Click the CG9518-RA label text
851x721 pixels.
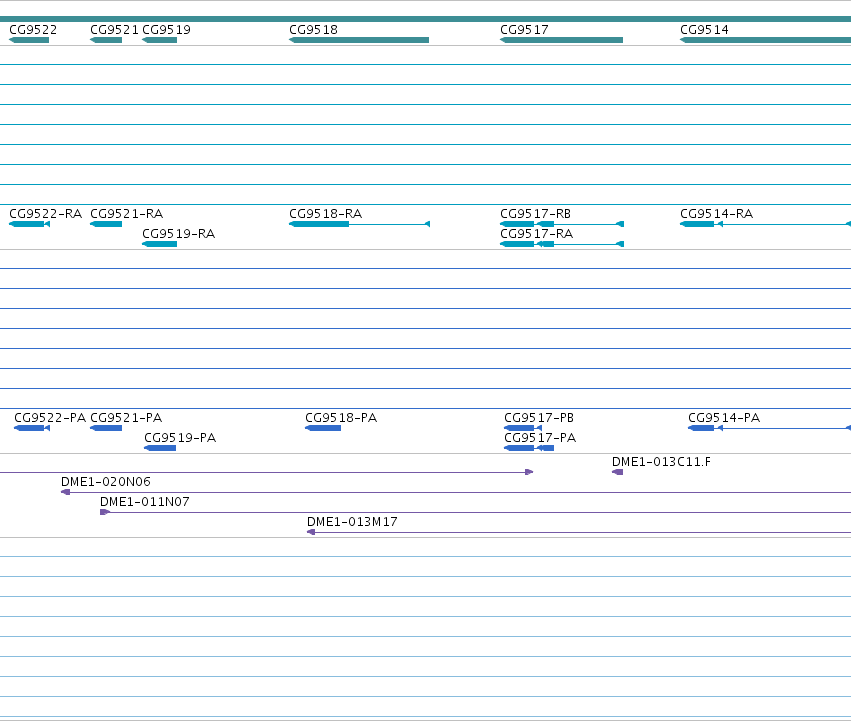[326, 214]
